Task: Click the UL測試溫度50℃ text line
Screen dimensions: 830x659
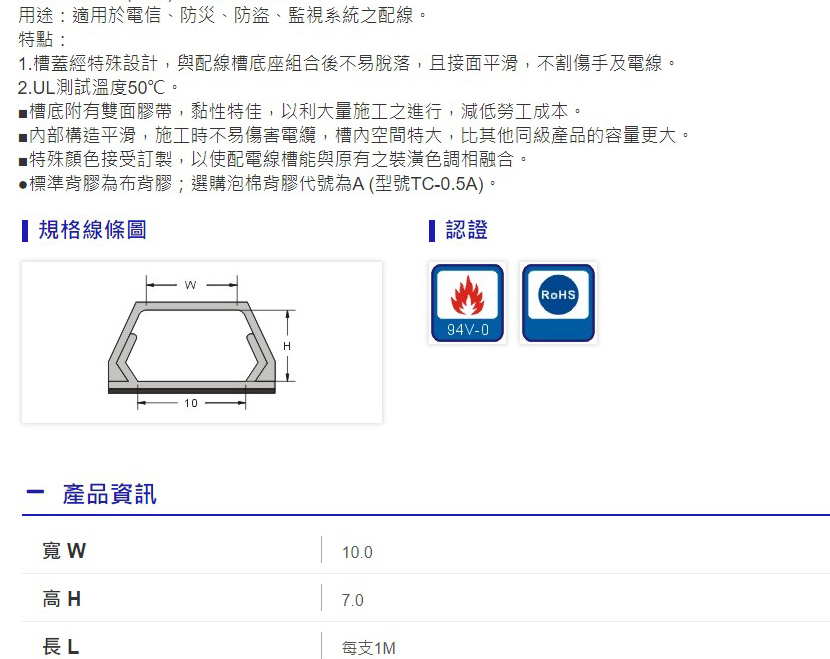Action: point(98,87)
